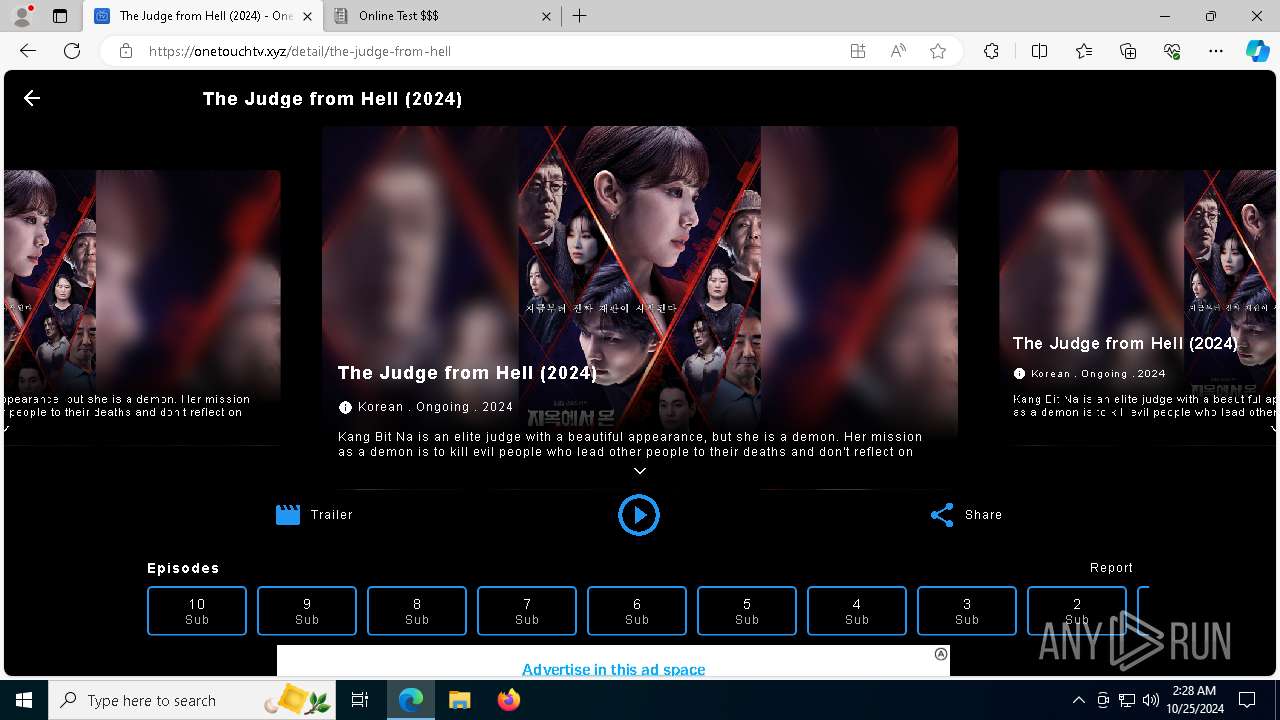Show hidden system tray icons

pyautogui.click(x=1078, y=700)
